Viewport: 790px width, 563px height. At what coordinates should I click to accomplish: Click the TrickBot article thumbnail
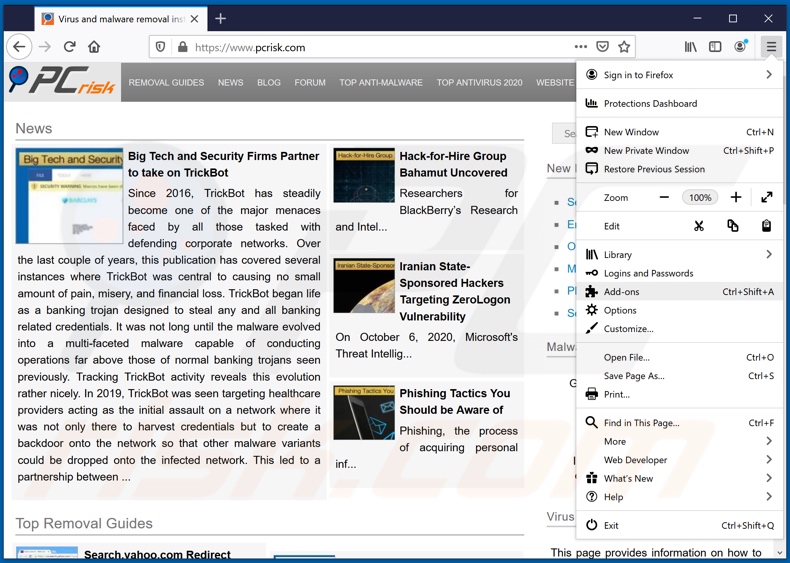point(70,196)
